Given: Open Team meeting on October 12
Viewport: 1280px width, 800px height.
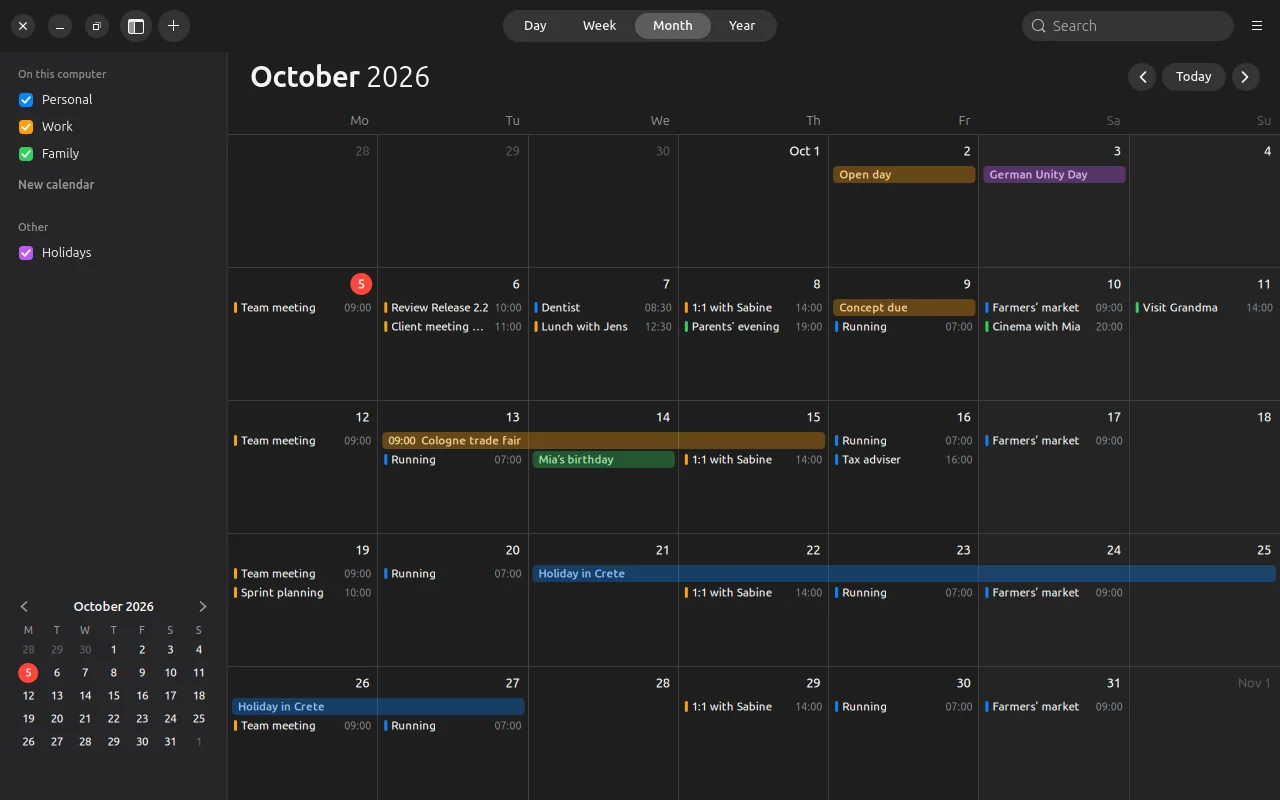Looking at the screenshot, I should click(x=303, y=441).
